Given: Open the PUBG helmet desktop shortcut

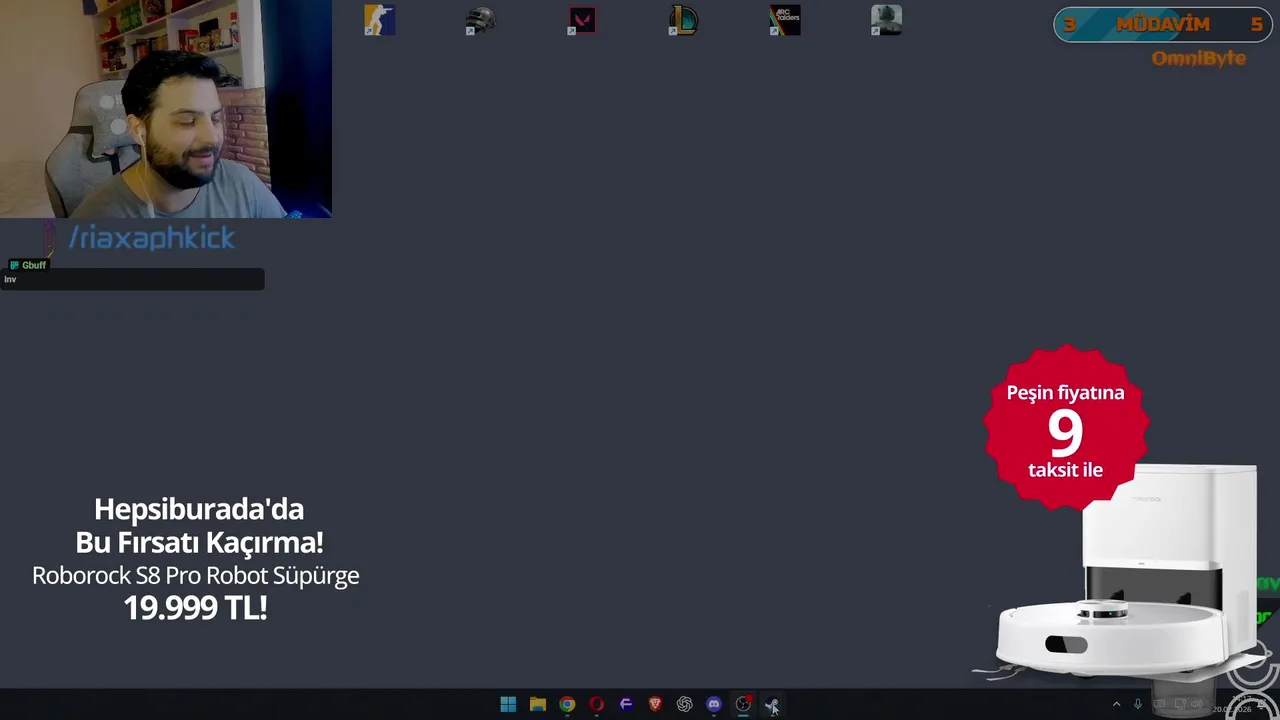Looking at the screenshot, I should (x=481, y=20).
